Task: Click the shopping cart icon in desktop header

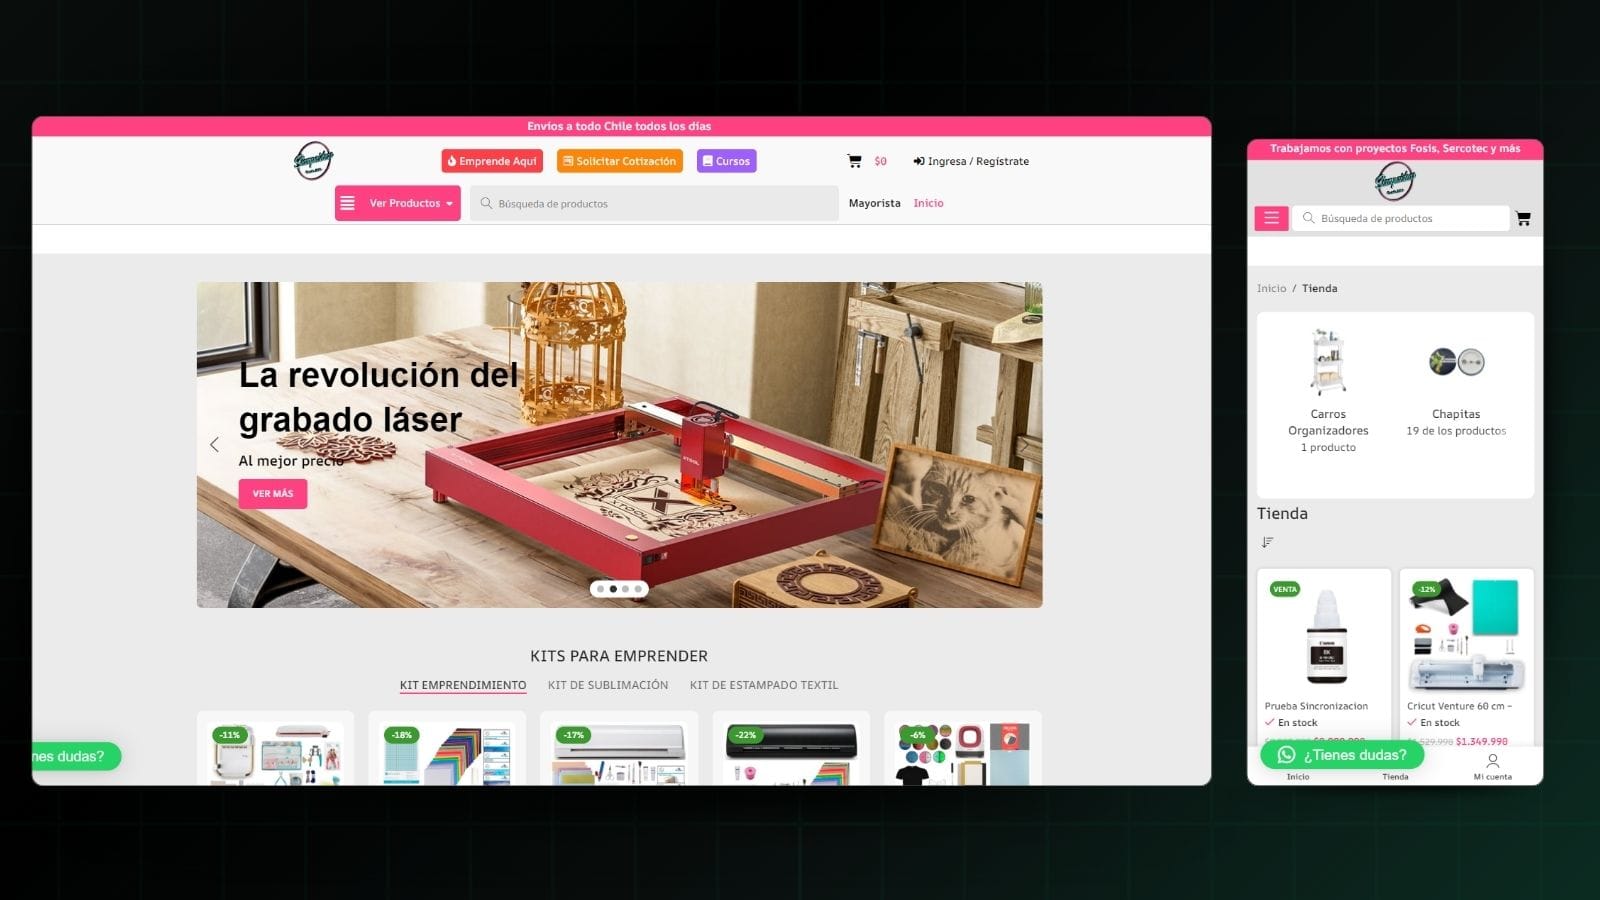Action: [x=854, y=161]
